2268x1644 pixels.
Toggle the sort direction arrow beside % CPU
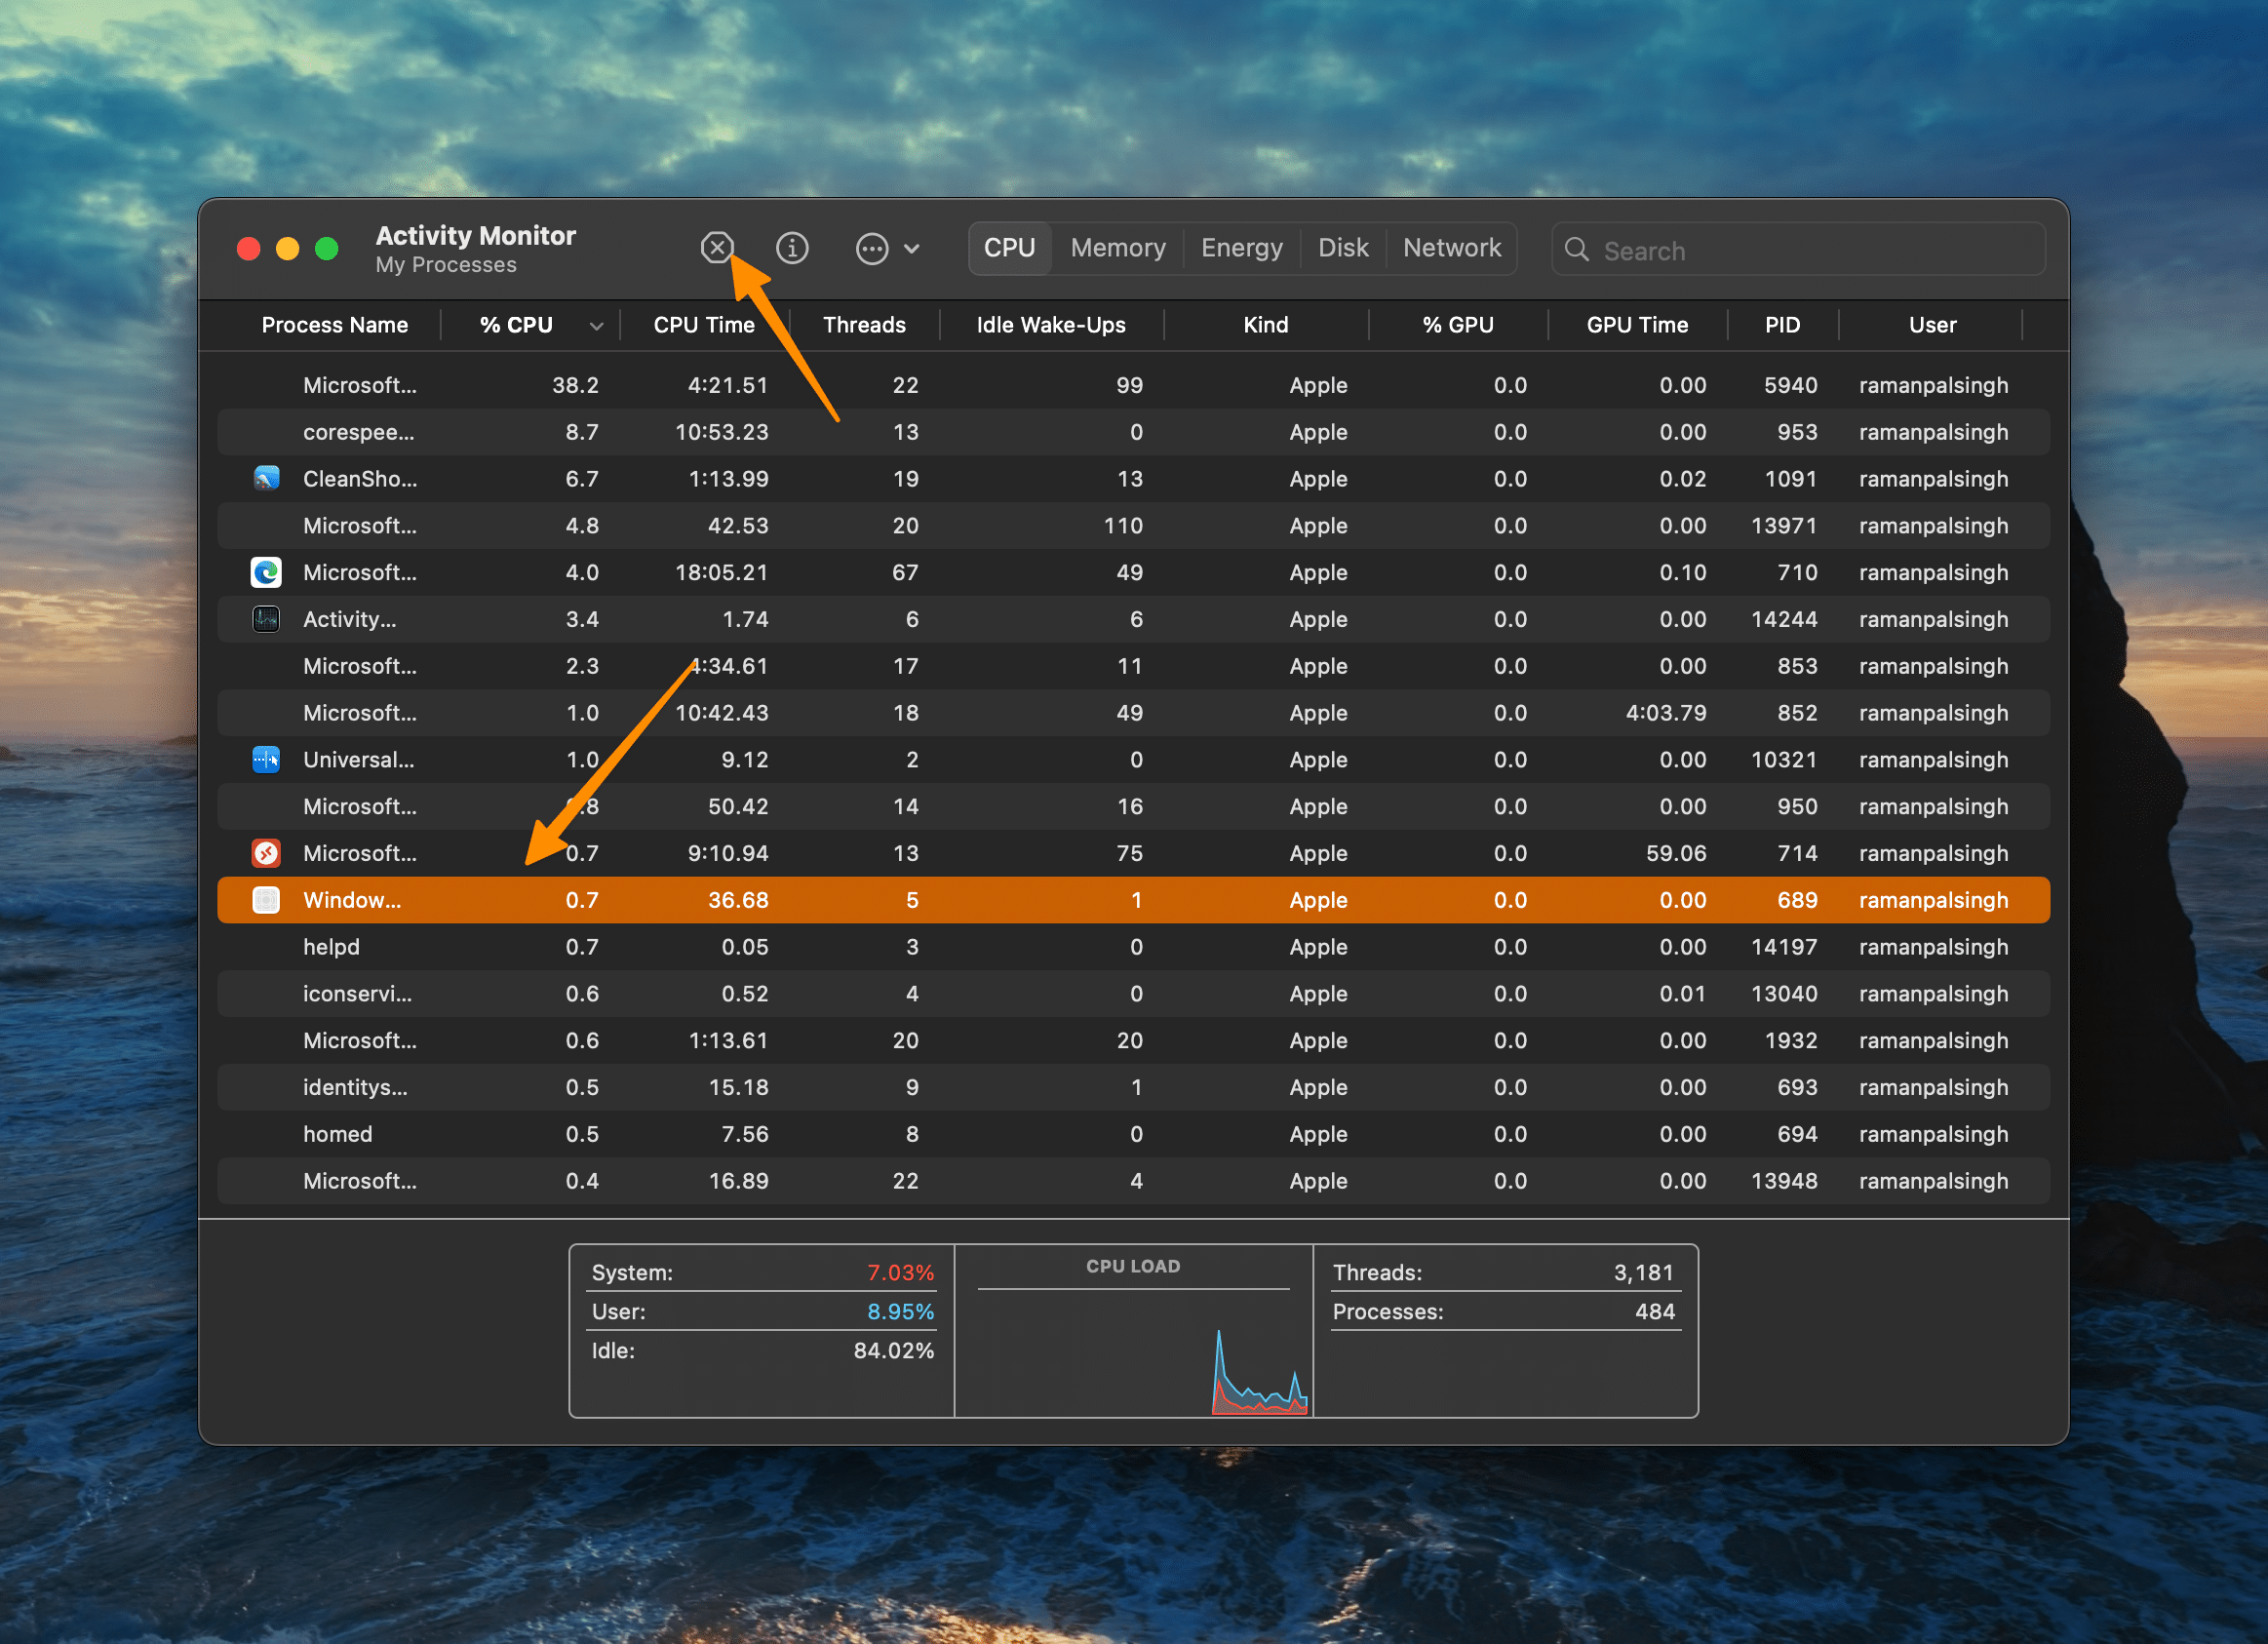(x=596, y=326)
